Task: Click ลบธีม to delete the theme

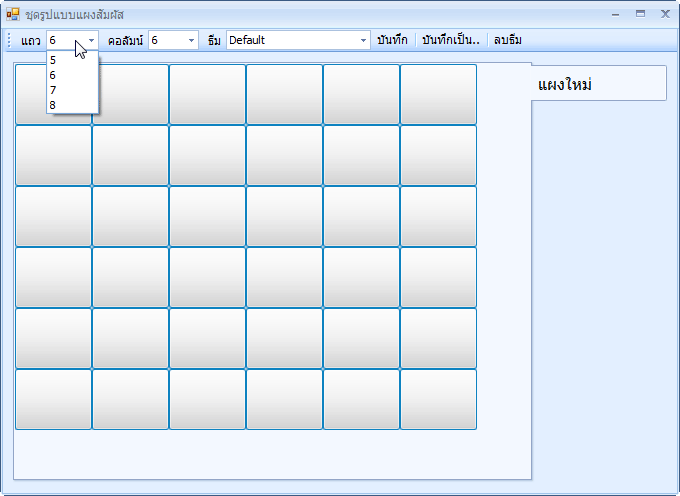Action: 507,41
